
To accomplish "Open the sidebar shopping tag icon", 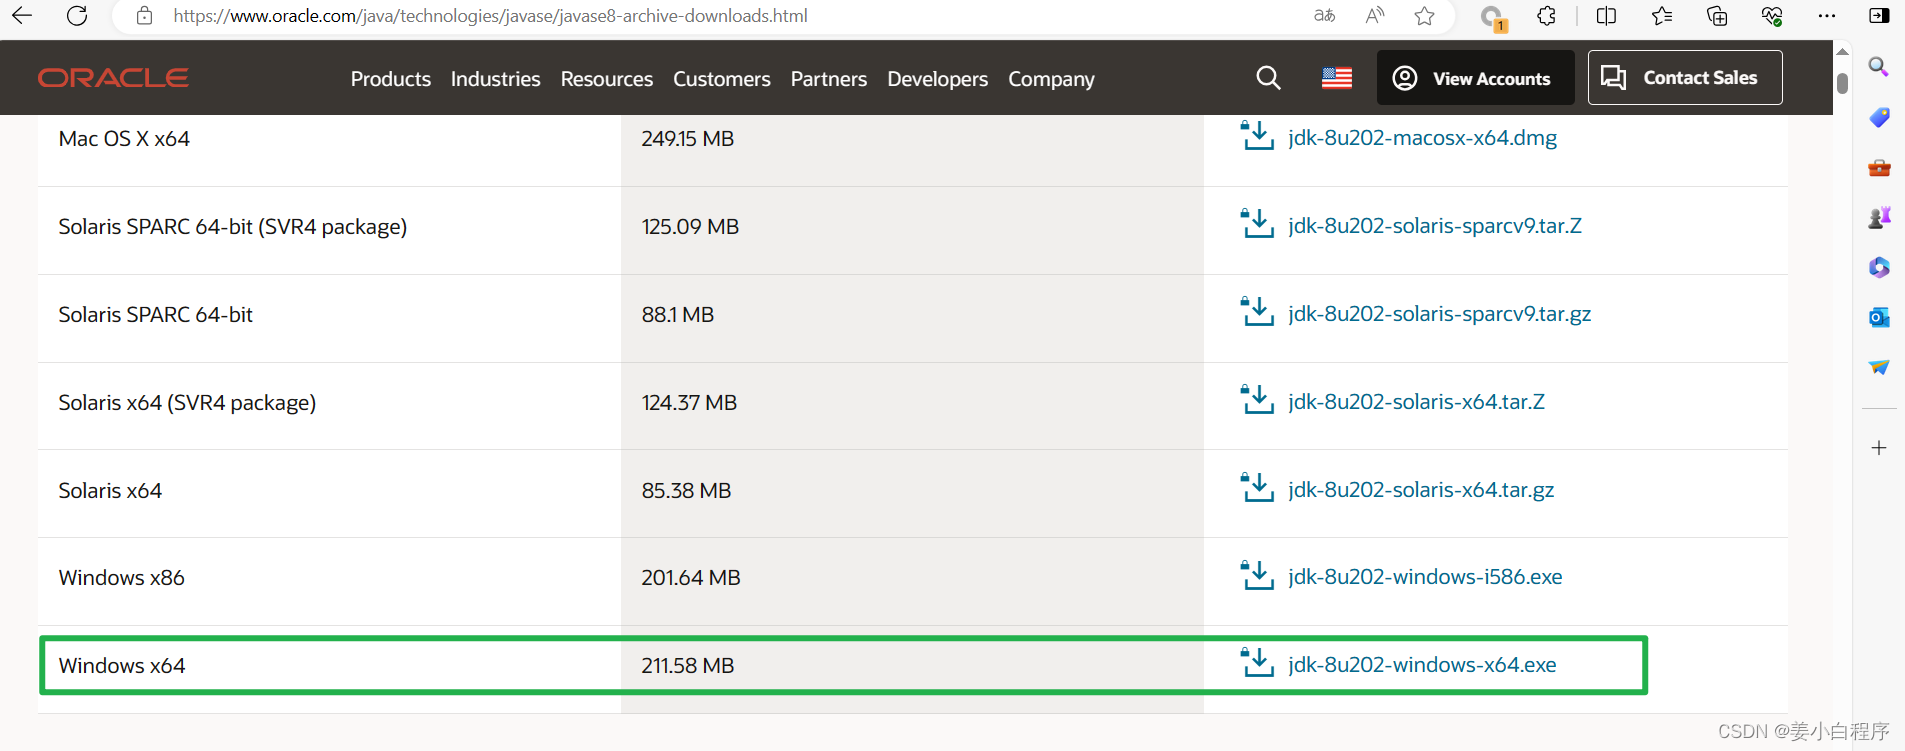I will point(1879,117).
